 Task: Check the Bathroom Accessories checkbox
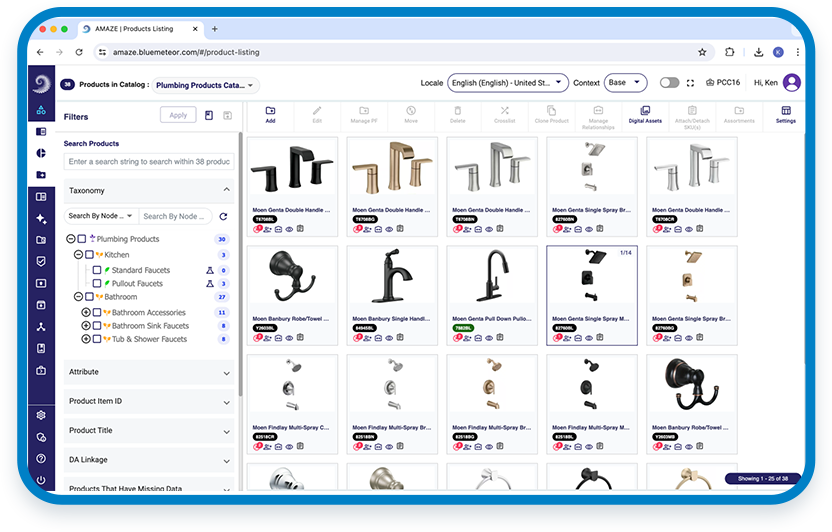pos(97,312)
